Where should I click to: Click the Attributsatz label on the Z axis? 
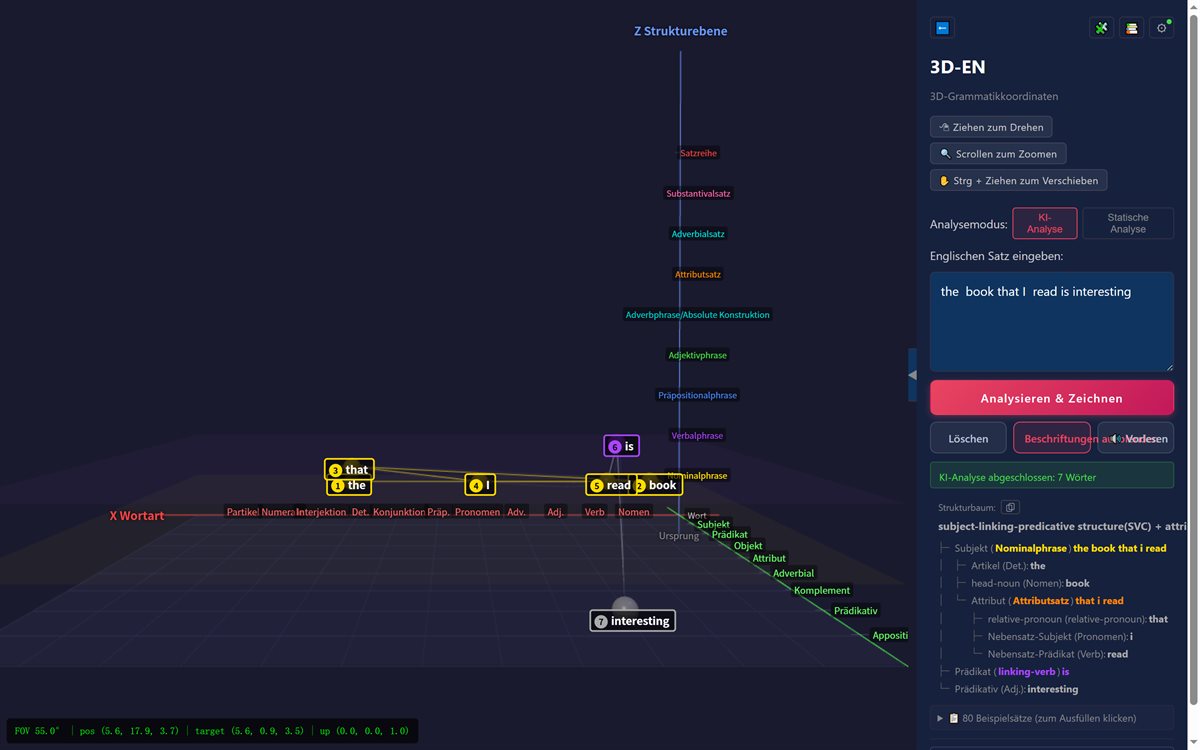click(x=698, y=274)
